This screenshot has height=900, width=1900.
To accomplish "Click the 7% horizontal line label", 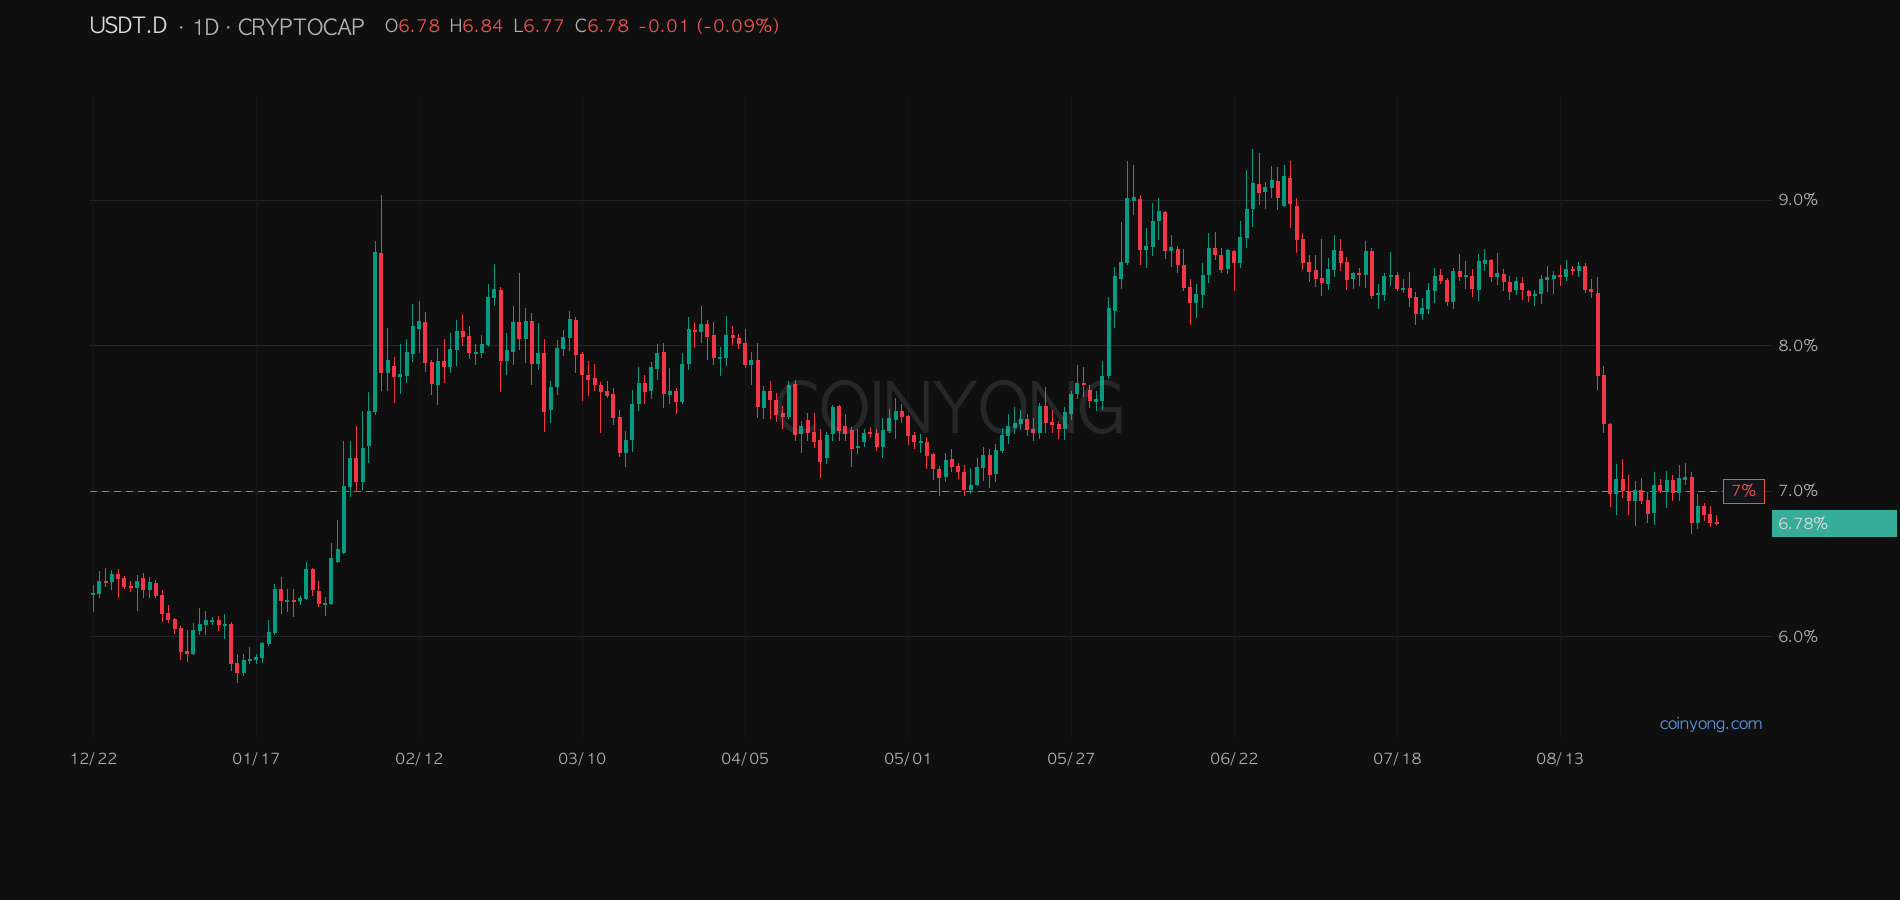I will coord(1743,491).
